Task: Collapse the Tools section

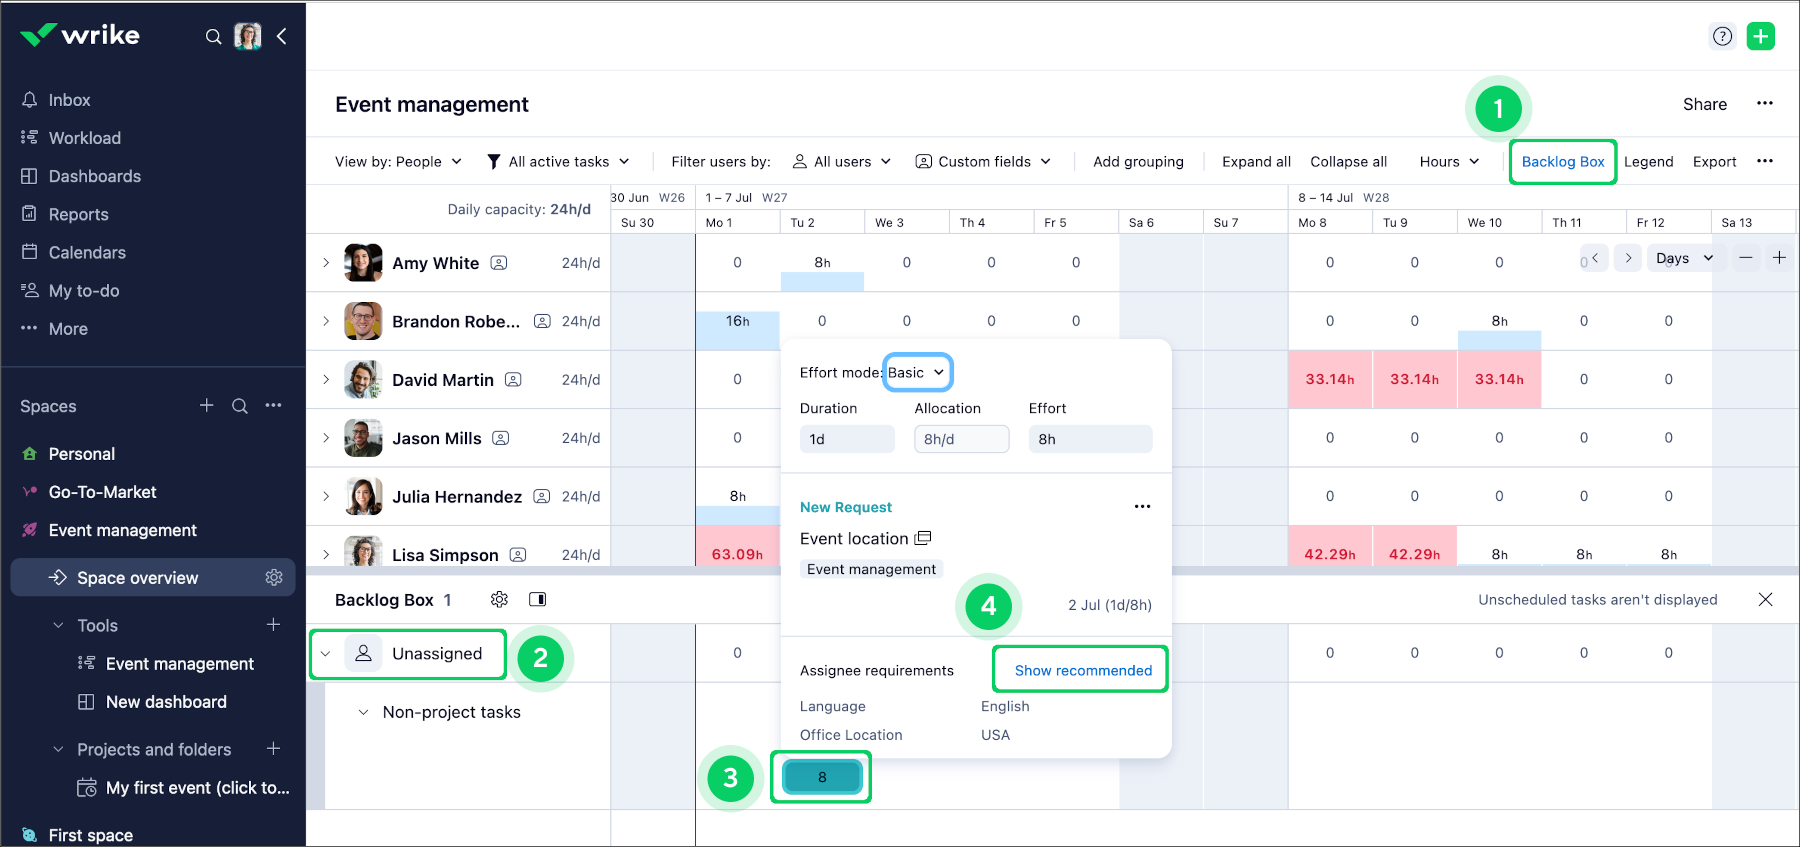Action: pyautogui.click(x=58, y=625)
